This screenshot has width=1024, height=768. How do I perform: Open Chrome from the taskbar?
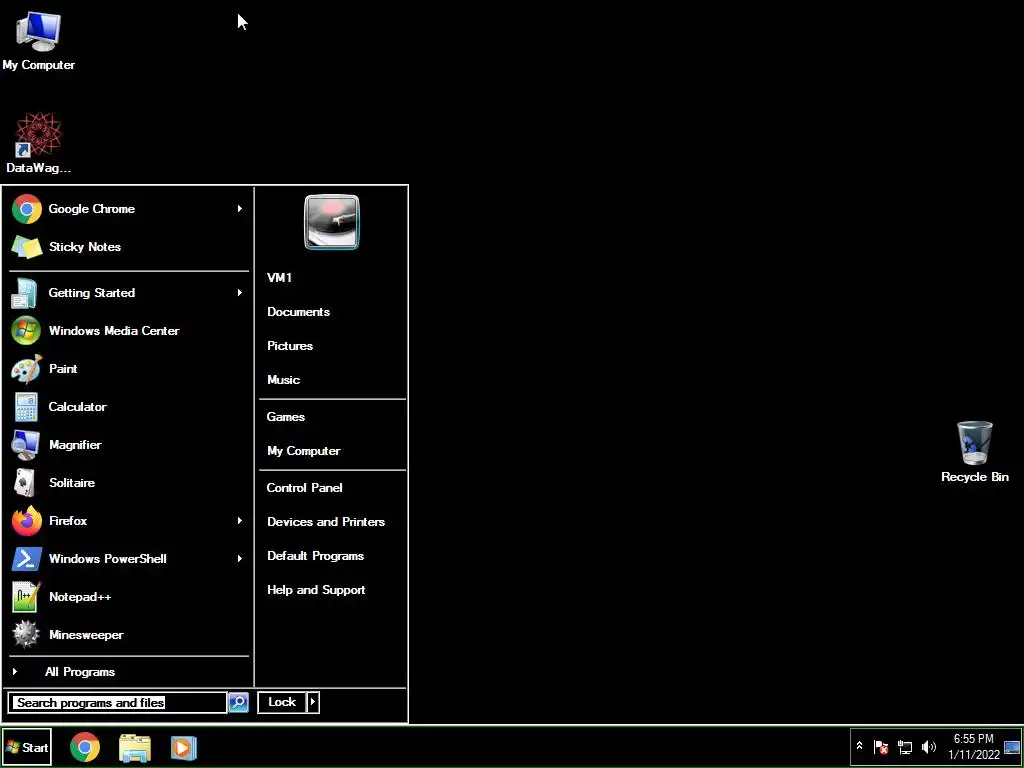point(85,747)
